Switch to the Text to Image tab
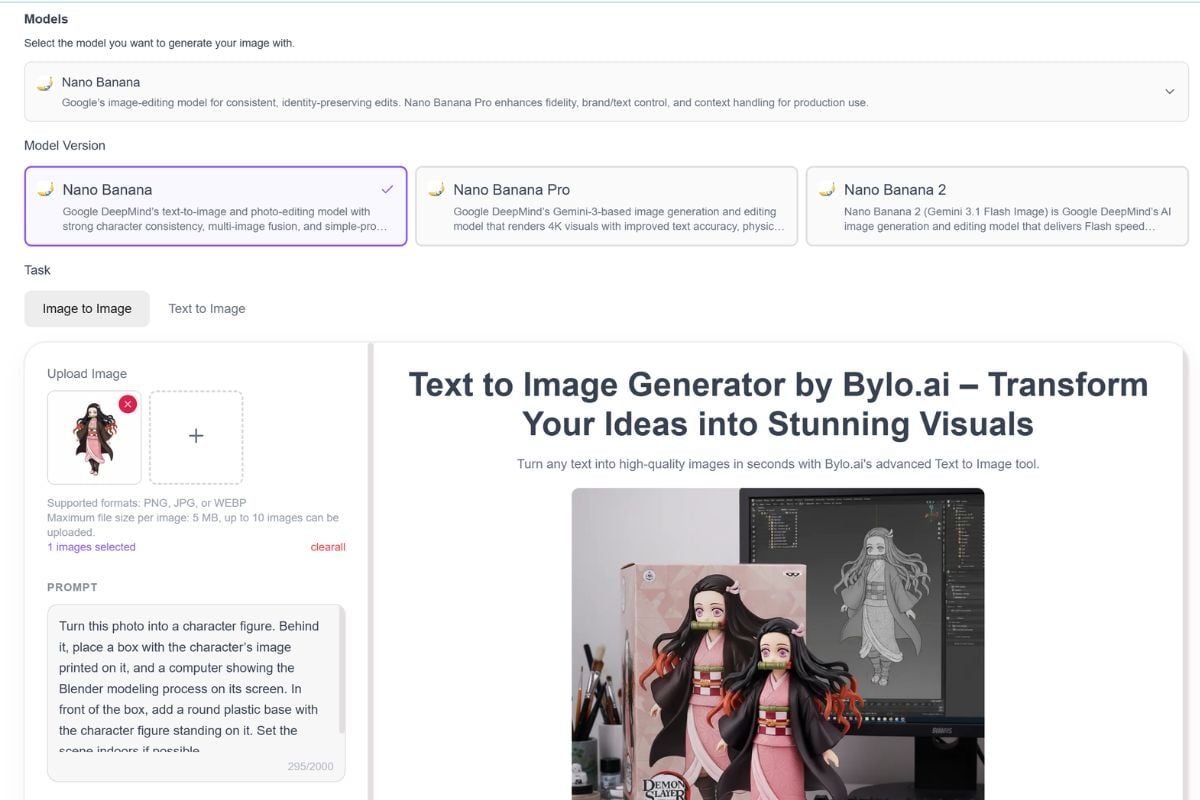This screenshot has height=800, width=1200. click(x=207, y=309)
